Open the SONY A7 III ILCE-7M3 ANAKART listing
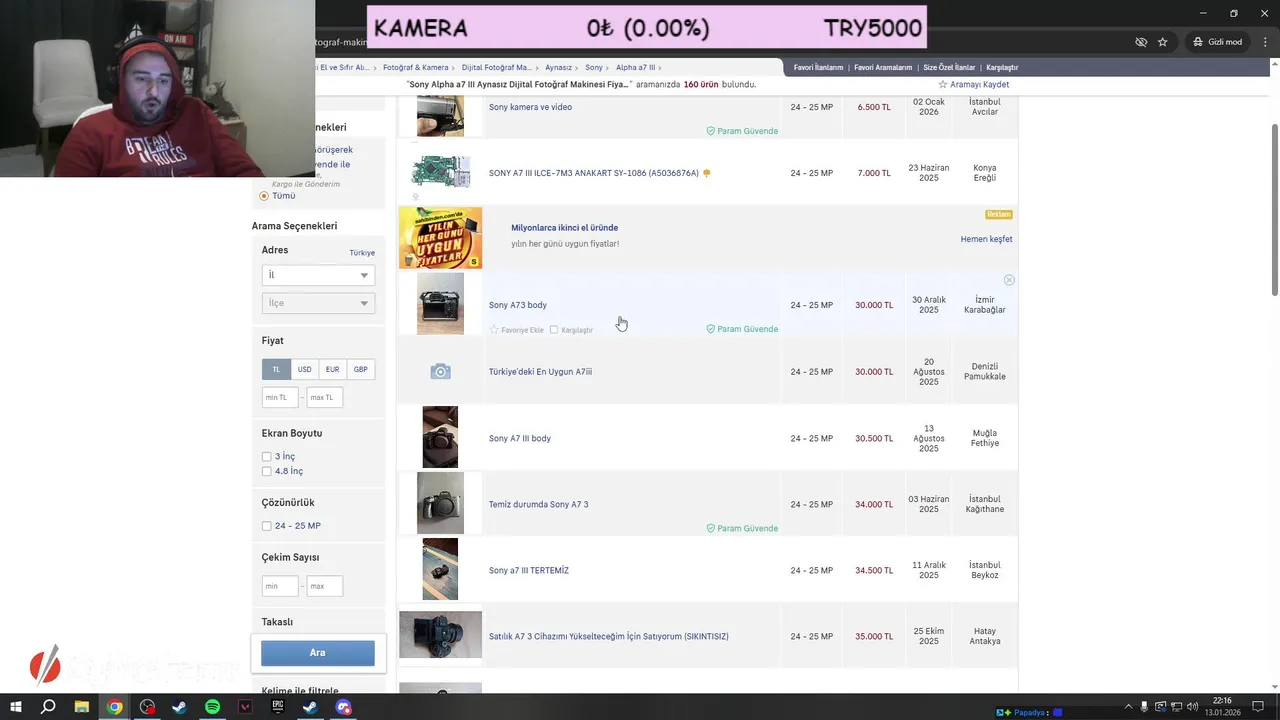Image resolution: width=1280 pixels, height=720 pixels. (594, 173)
